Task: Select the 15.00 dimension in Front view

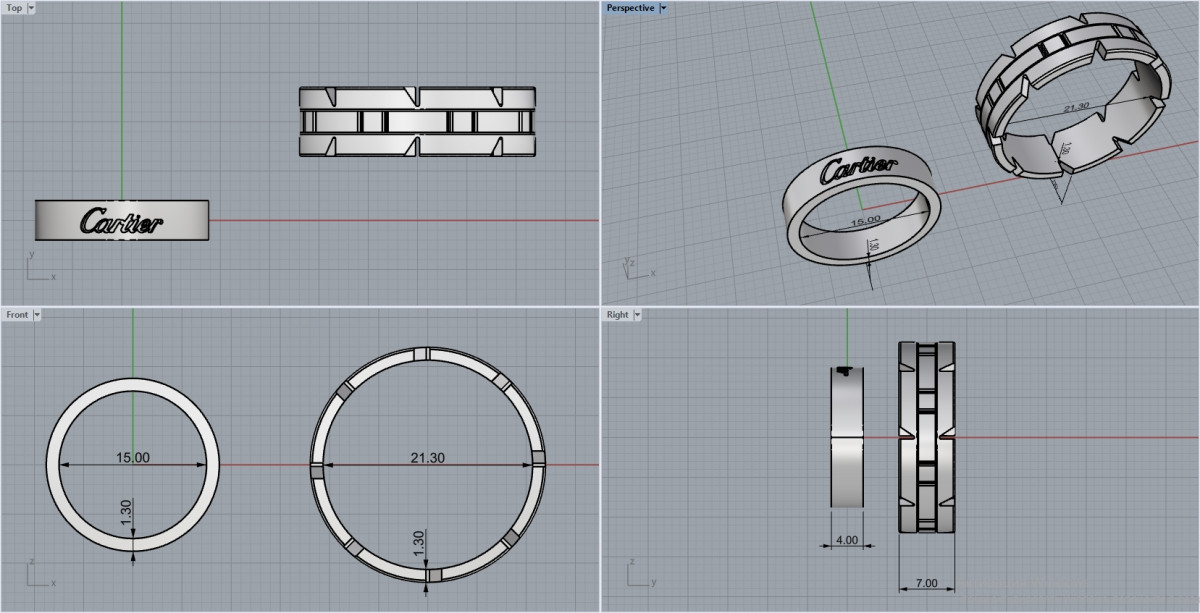Action: click(133, 457)
